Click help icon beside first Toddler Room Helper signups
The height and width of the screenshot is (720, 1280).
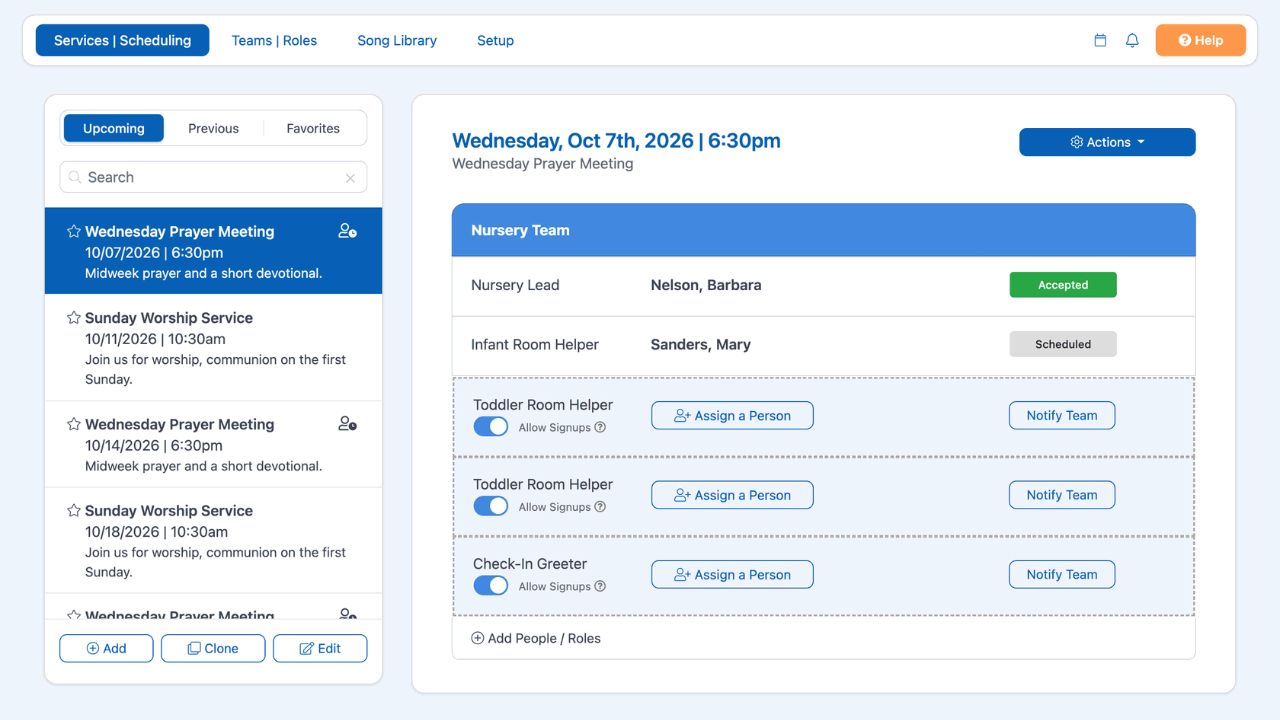coord(600,428)
